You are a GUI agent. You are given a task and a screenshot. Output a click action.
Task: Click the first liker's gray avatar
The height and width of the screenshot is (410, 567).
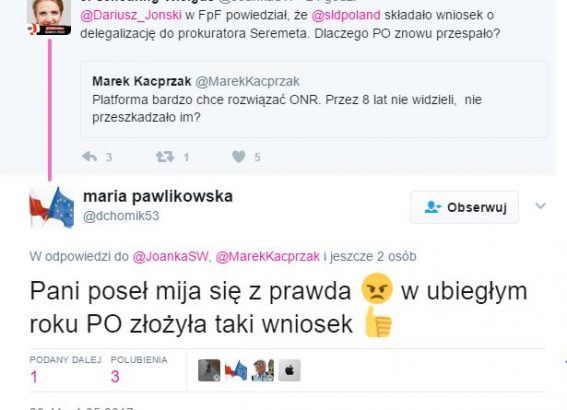[209, 370]
